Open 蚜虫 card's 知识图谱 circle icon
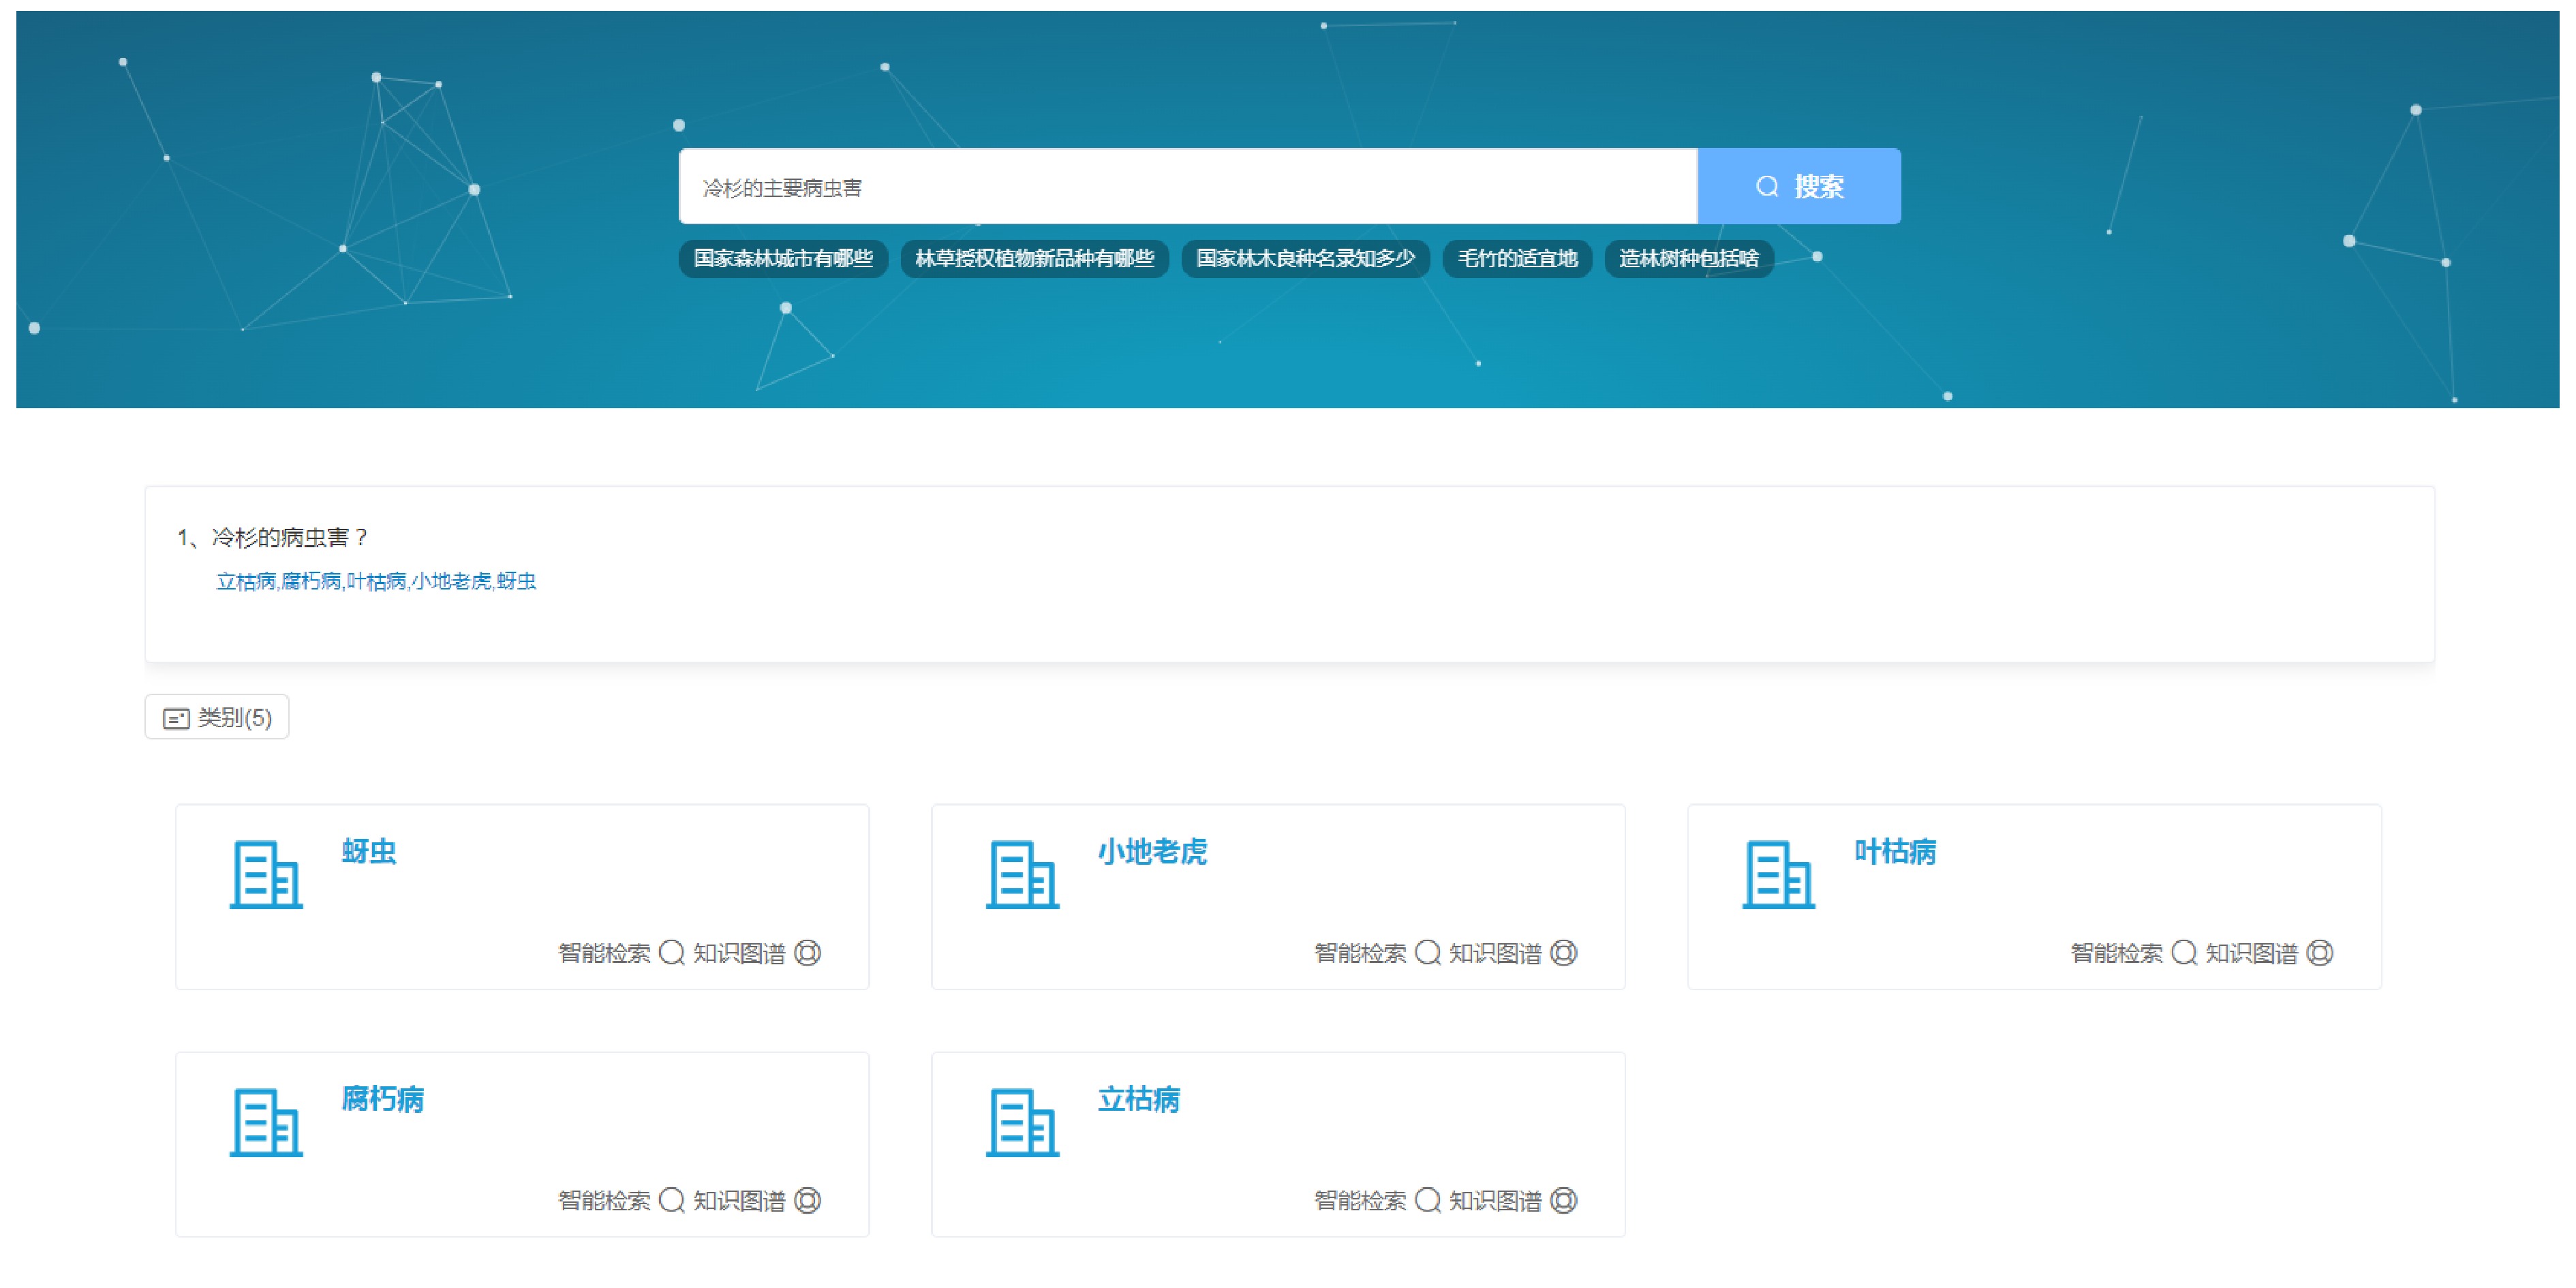2576x1288 pixels. pos(808,953)
